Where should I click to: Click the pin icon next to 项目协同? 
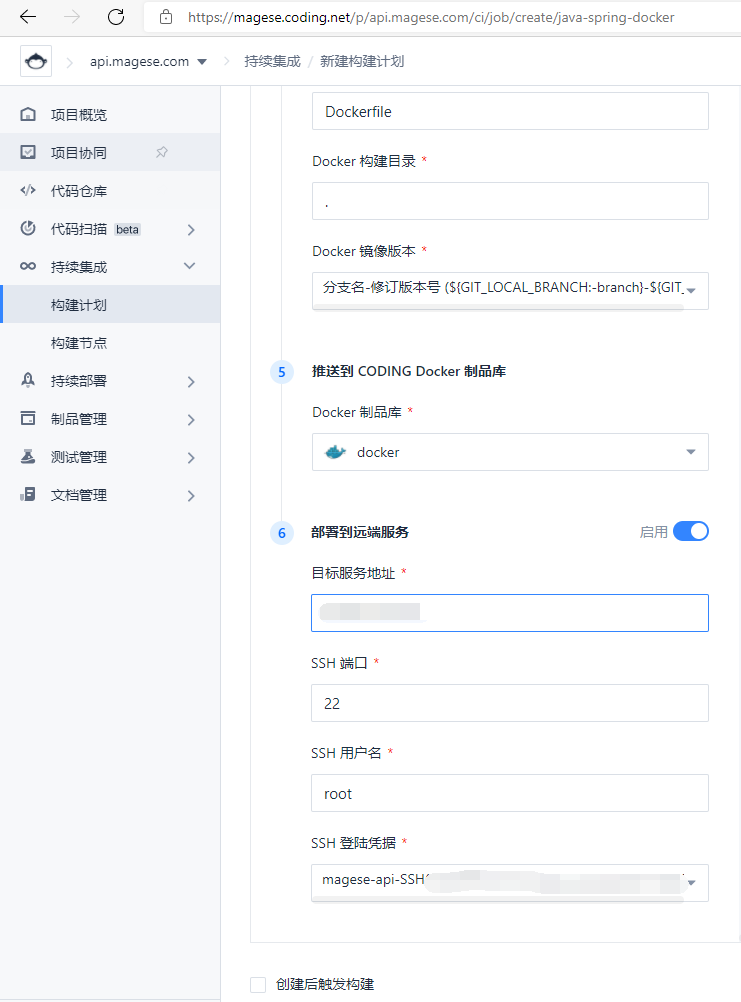(162, 152)
